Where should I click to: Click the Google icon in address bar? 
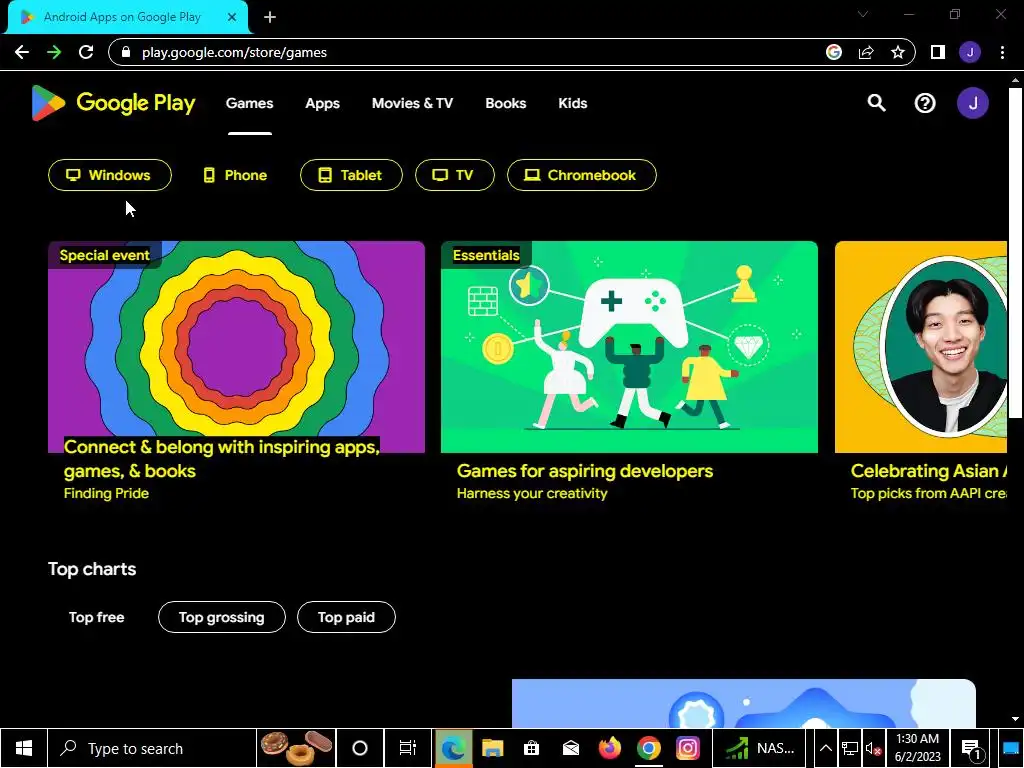[833, 52]
